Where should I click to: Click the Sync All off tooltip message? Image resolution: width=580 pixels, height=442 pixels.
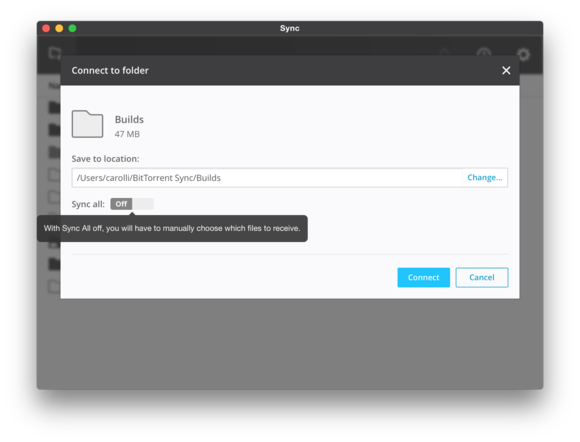[172, 228]
